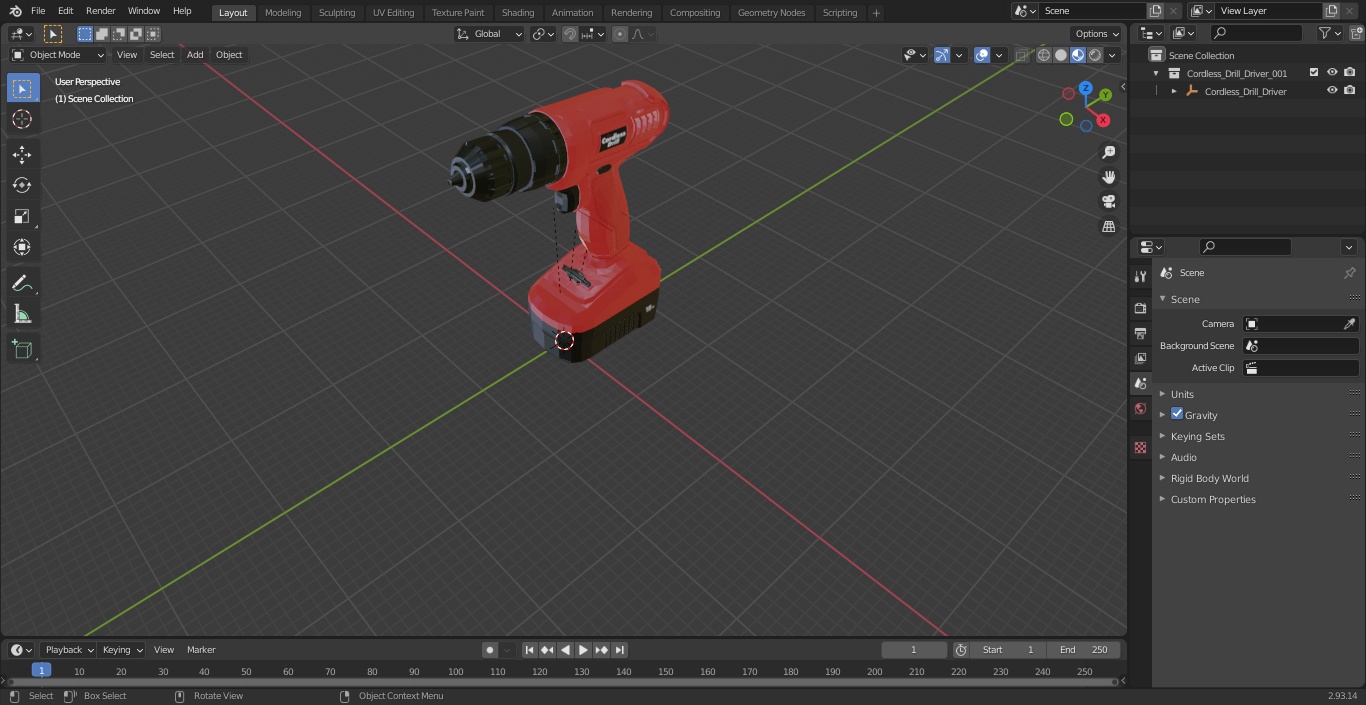This screenshot has height=705, width=1366.
Task: Switch orthographic/perspective grid icon
Action: point(1108,227)
